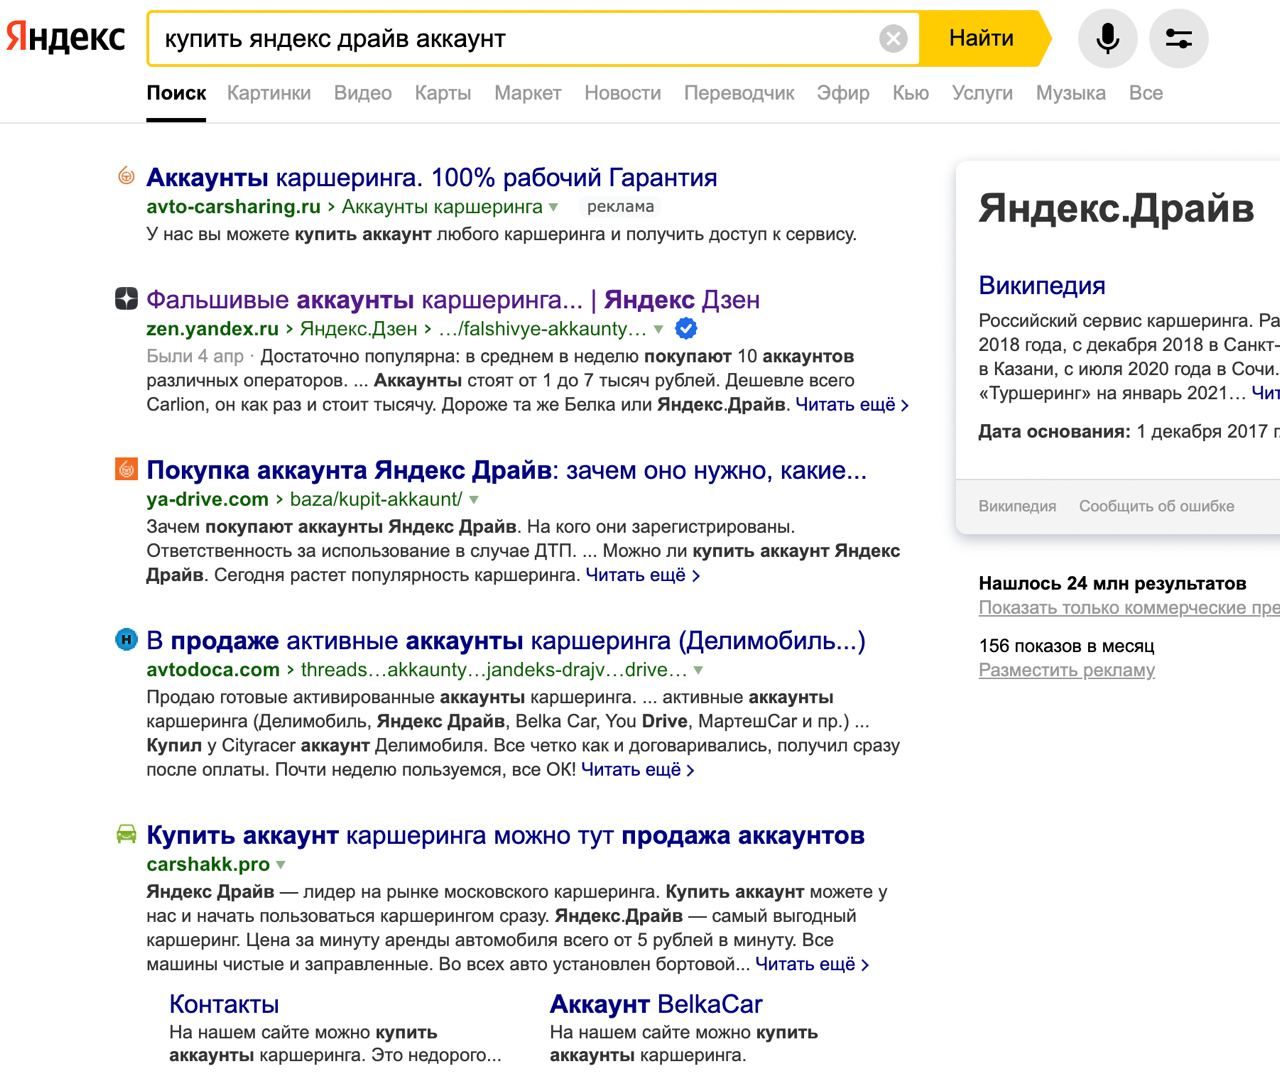Click 'Читать ещё' in avtodoca.com result
Image resolution: width=1280 pixels, height=1084 pixels.
coord(637,770)
